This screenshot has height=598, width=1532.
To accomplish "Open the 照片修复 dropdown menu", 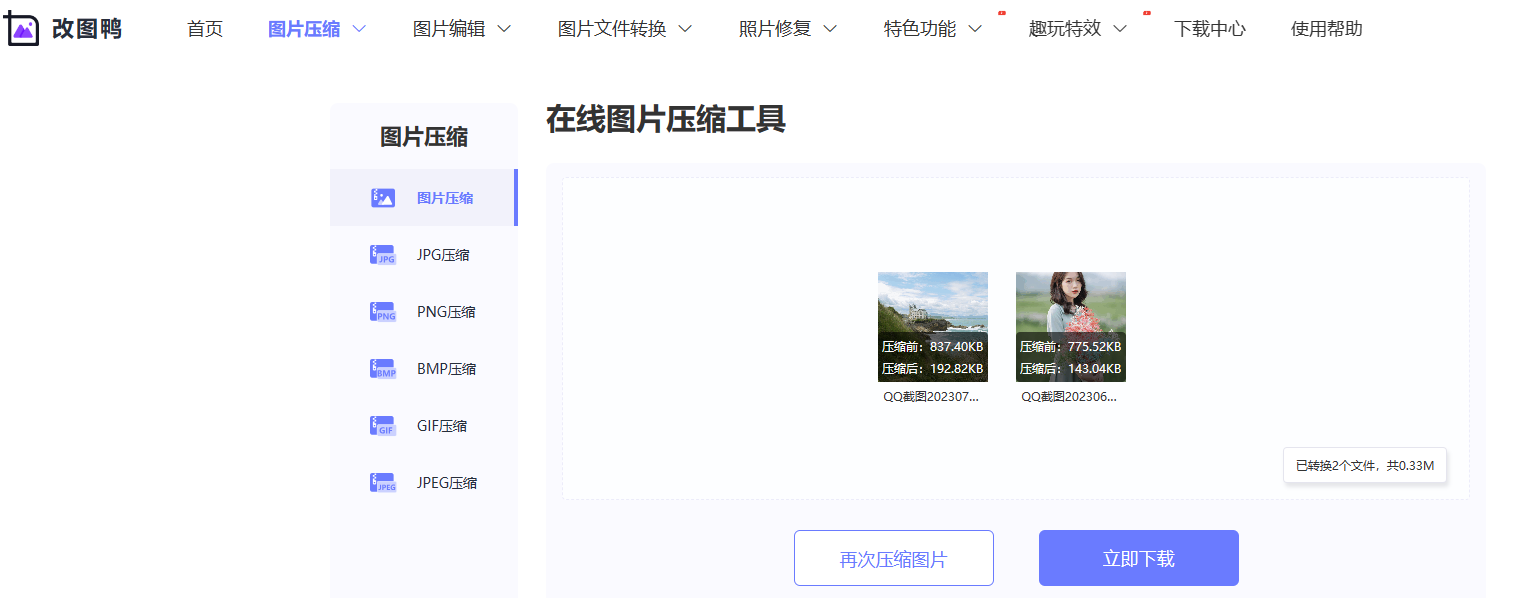I will pos(788,29).
